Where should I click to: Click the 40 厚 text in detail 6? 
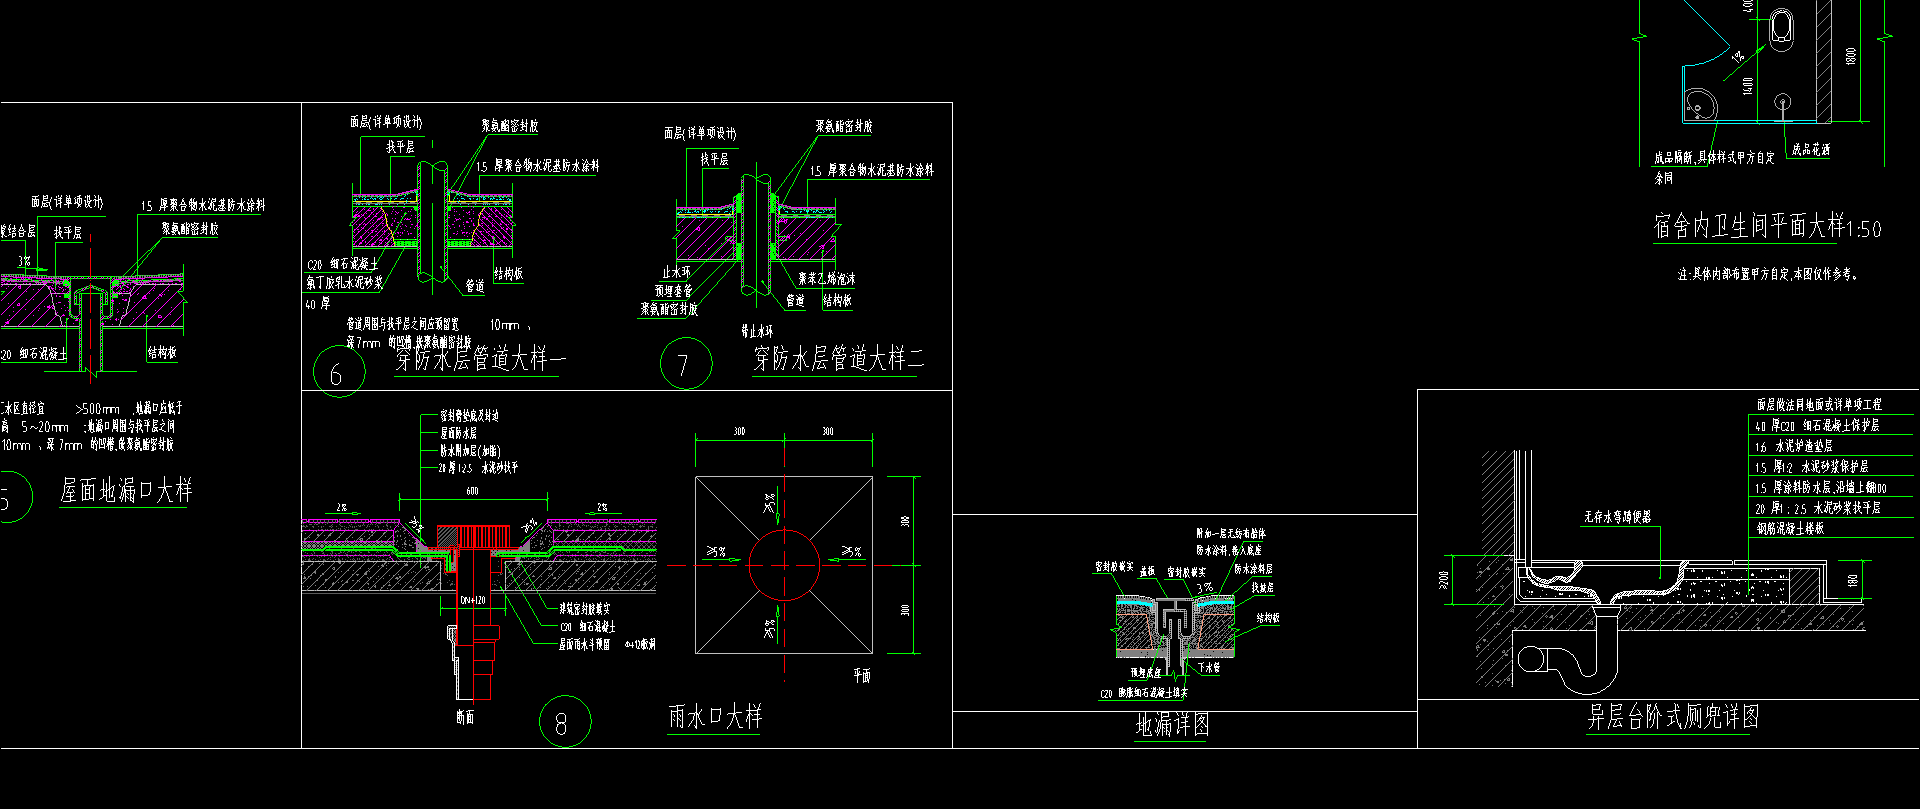coord(318,303)
